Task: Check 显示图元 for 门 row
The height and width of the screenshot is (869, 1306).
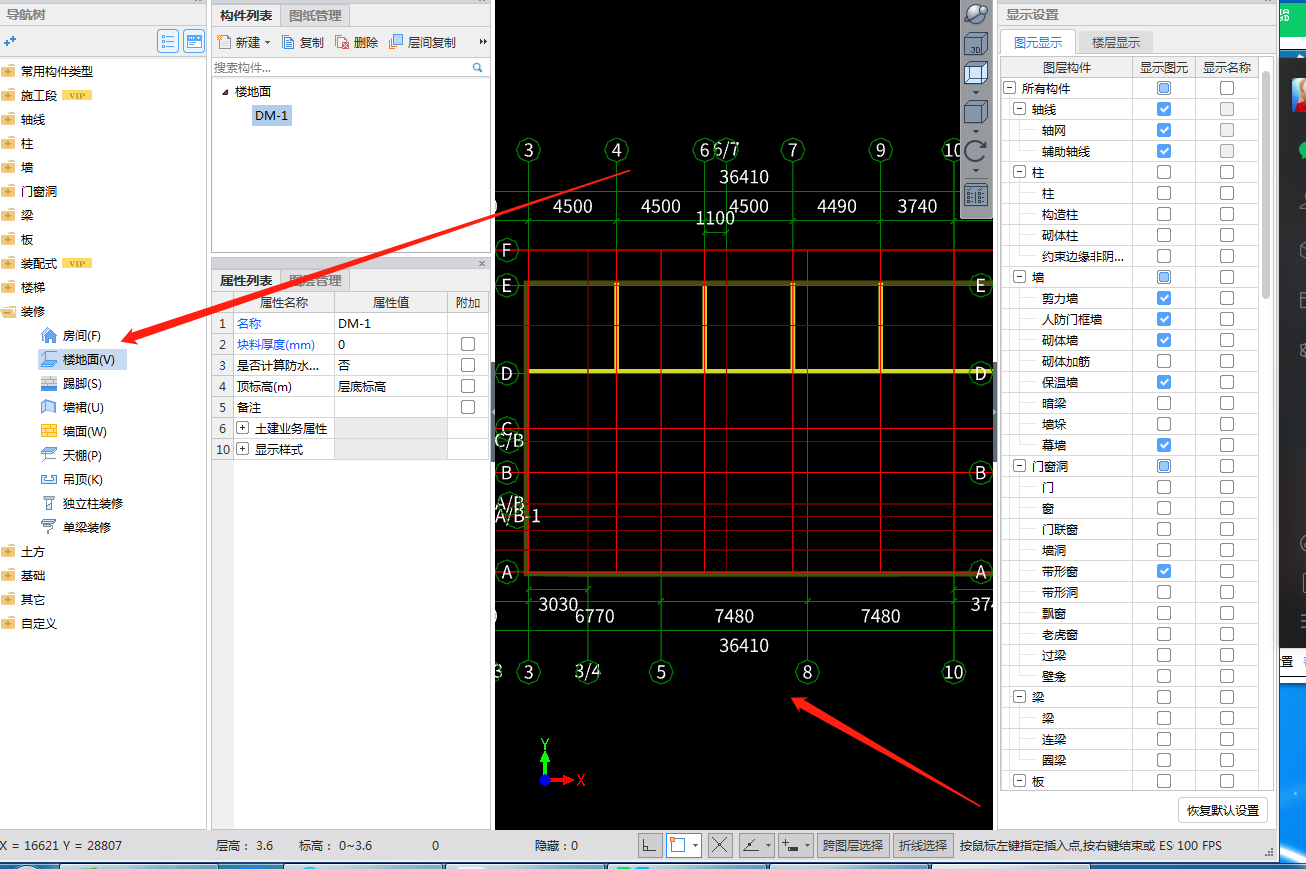Action: [x=1164, y=488]
